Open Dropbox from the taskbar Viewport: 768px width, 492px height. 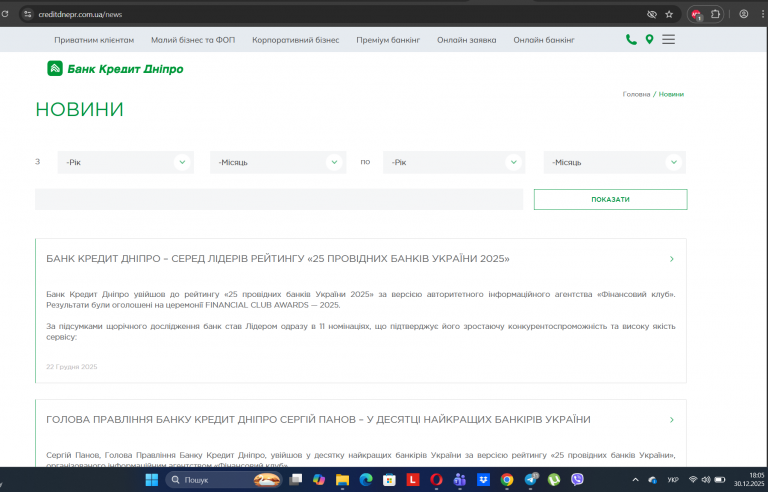coord(483,480)
